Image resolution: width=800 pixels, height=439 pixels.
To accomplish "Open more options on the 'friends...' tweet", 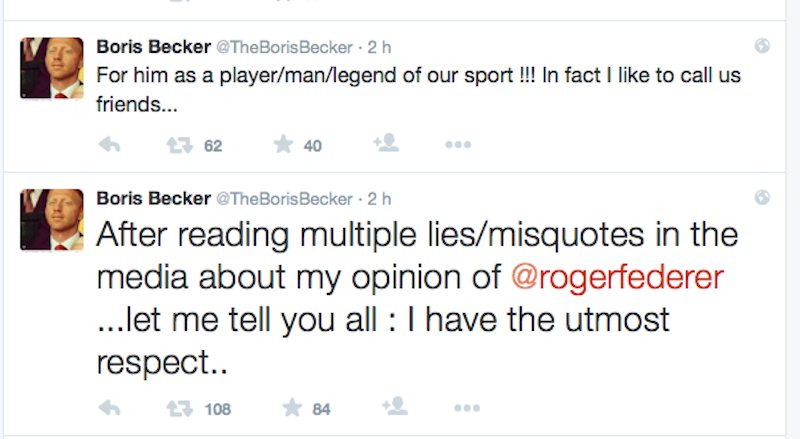I will (x=457, y=145).
